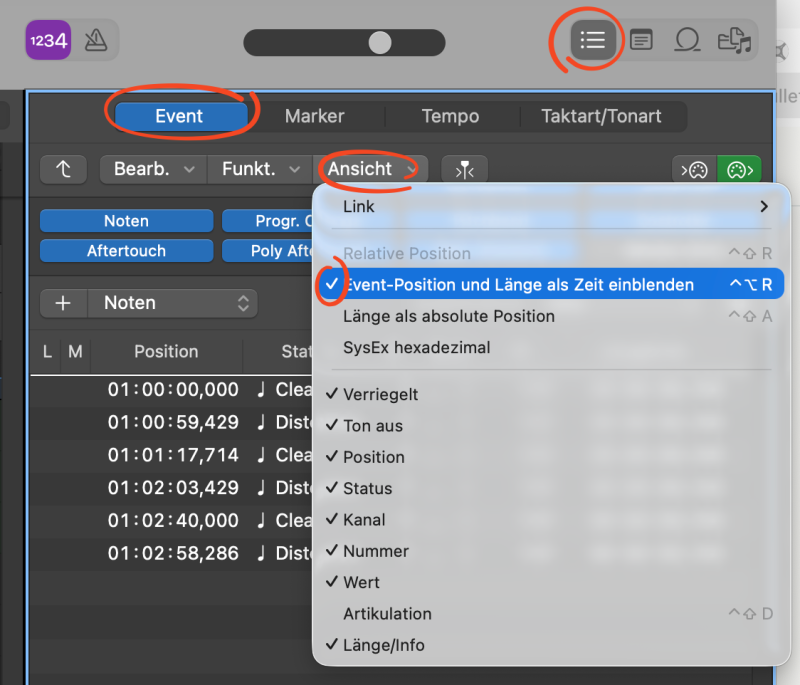This screenshot has height=685, width=800.
Task: Uncheck the Verriegelt column option
Action: [381, 394]
